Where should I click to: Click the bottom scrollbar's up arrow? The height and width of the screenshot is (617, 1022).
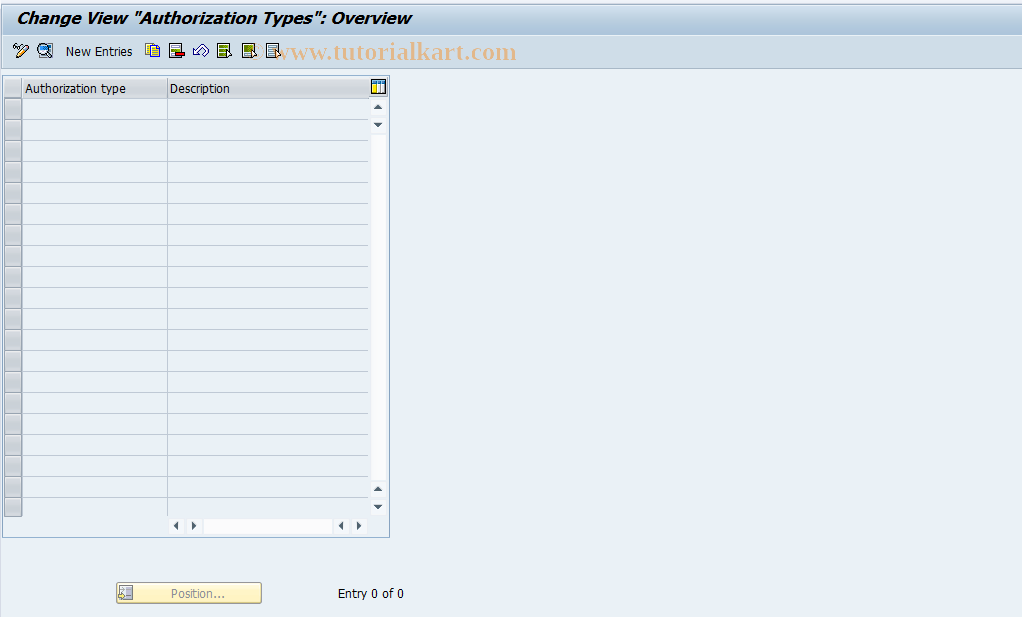click(x=378, y=489)
